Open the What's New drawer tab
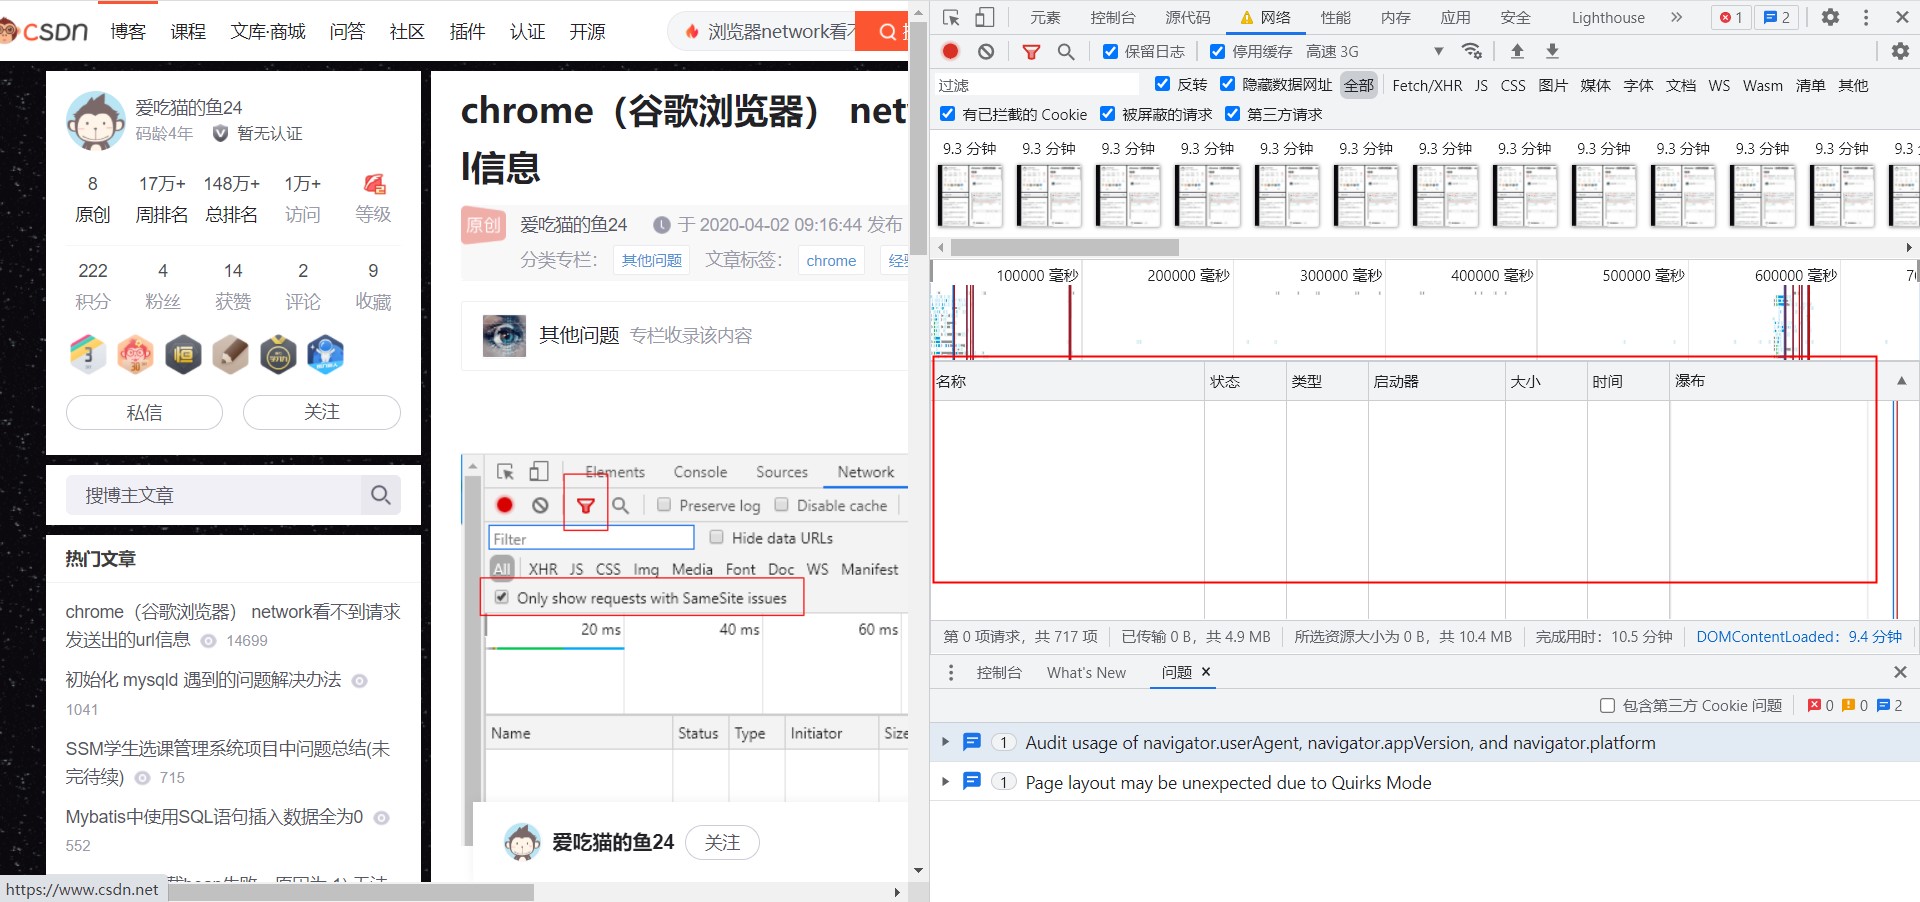1920x902 pixels. click(1086, 673)
